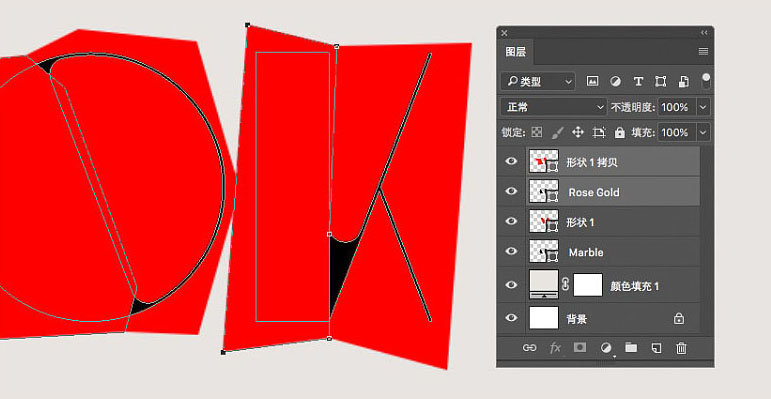This screenshot has width=771, height=399.
Task: Hide the Marble layer visibility eye
Action: pyautogui.click(x=511, y=251)
